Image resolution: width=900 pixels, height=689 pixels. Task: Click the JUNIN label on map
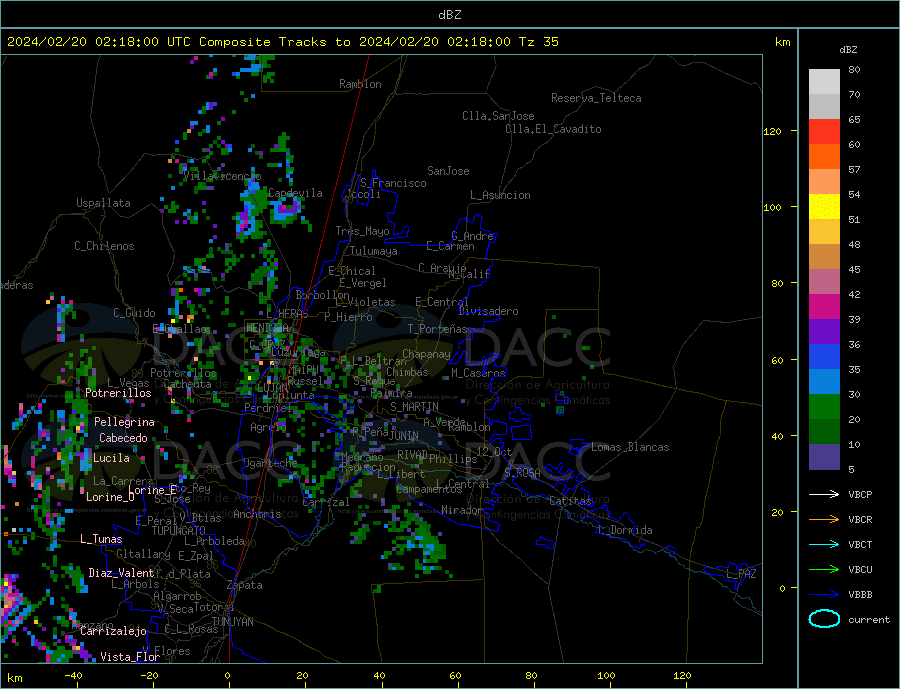pyautogui.click(x=404, y=436)
